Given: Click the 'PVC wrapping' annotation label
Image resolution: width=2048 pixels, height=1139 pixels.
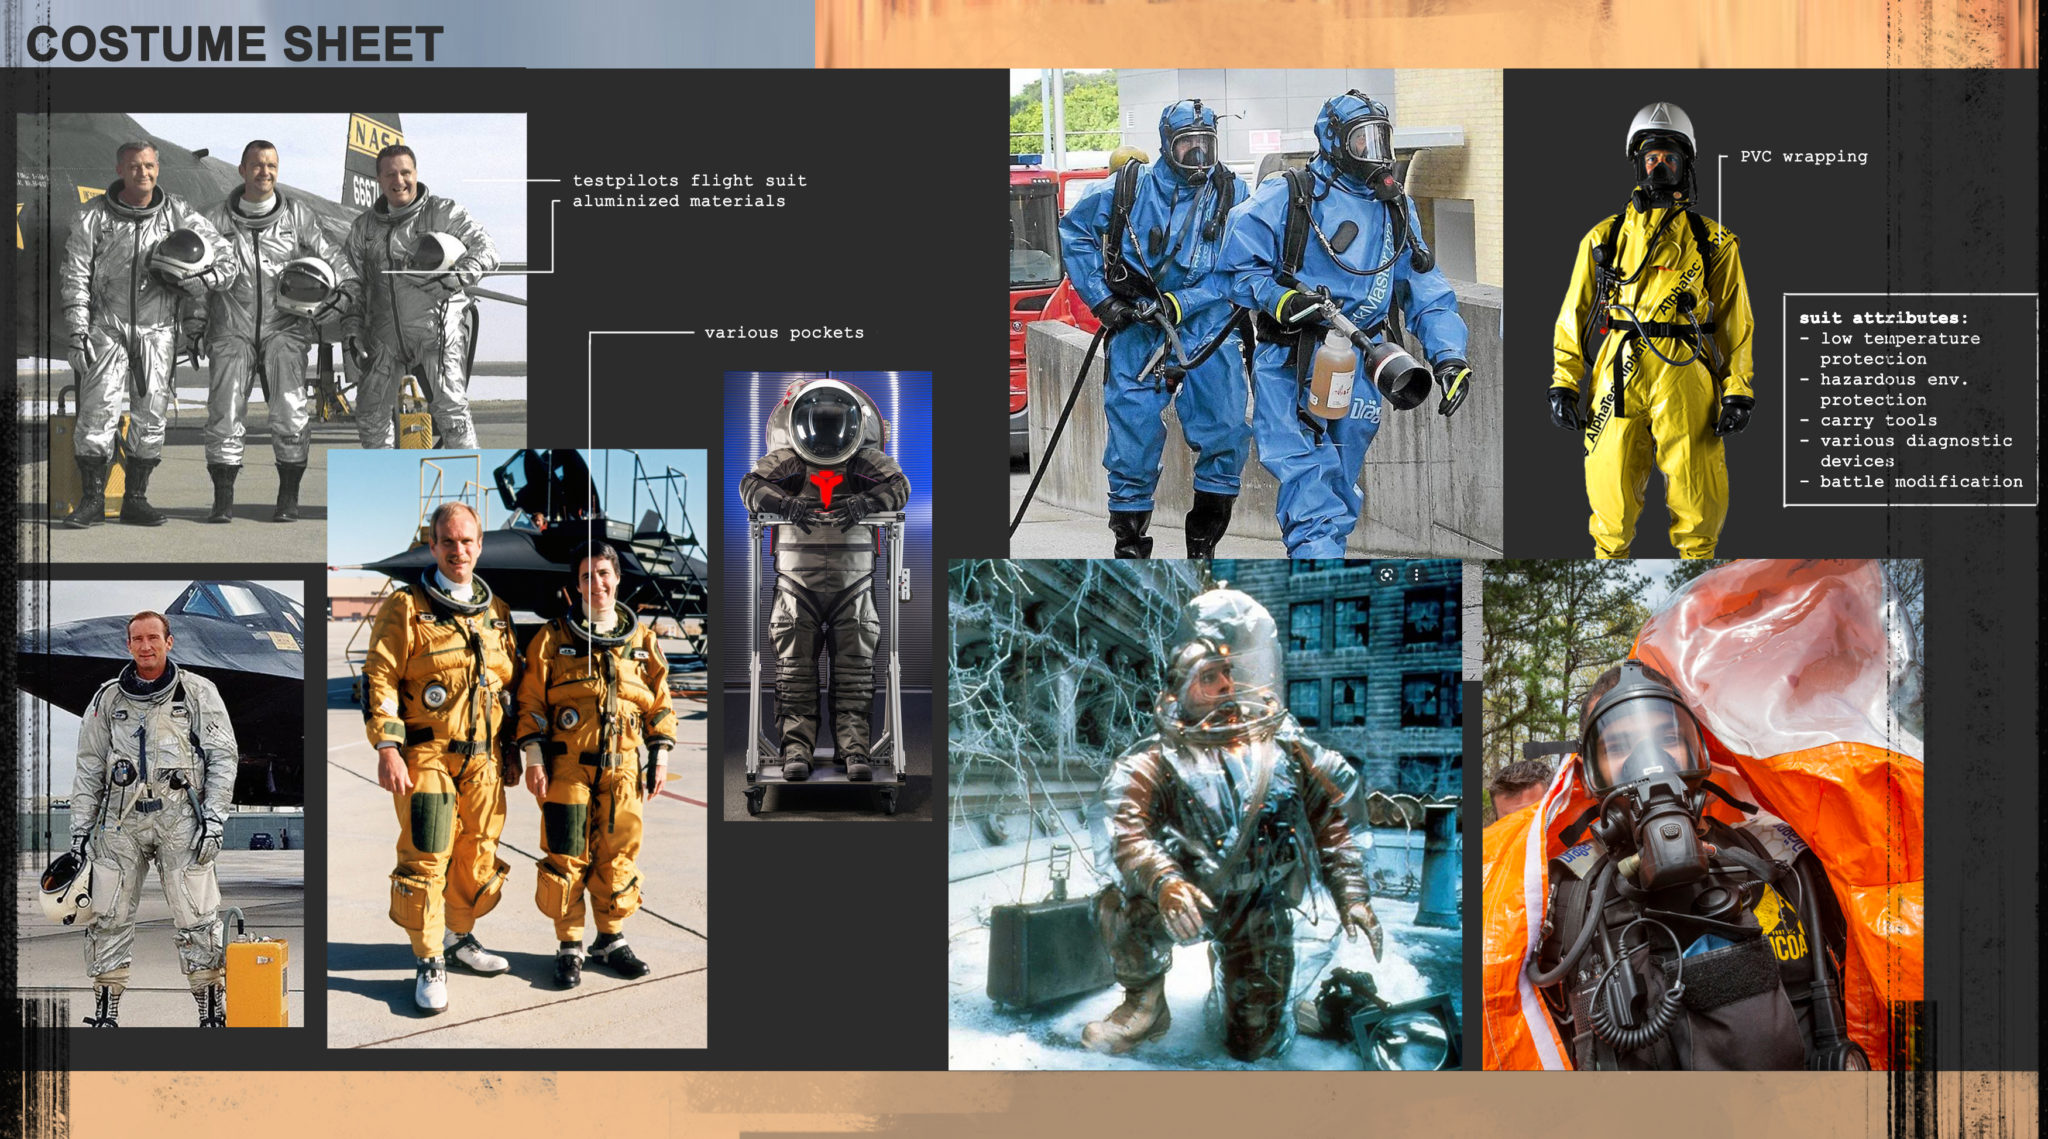Looking at the screenshot, I should point(1803,156).
